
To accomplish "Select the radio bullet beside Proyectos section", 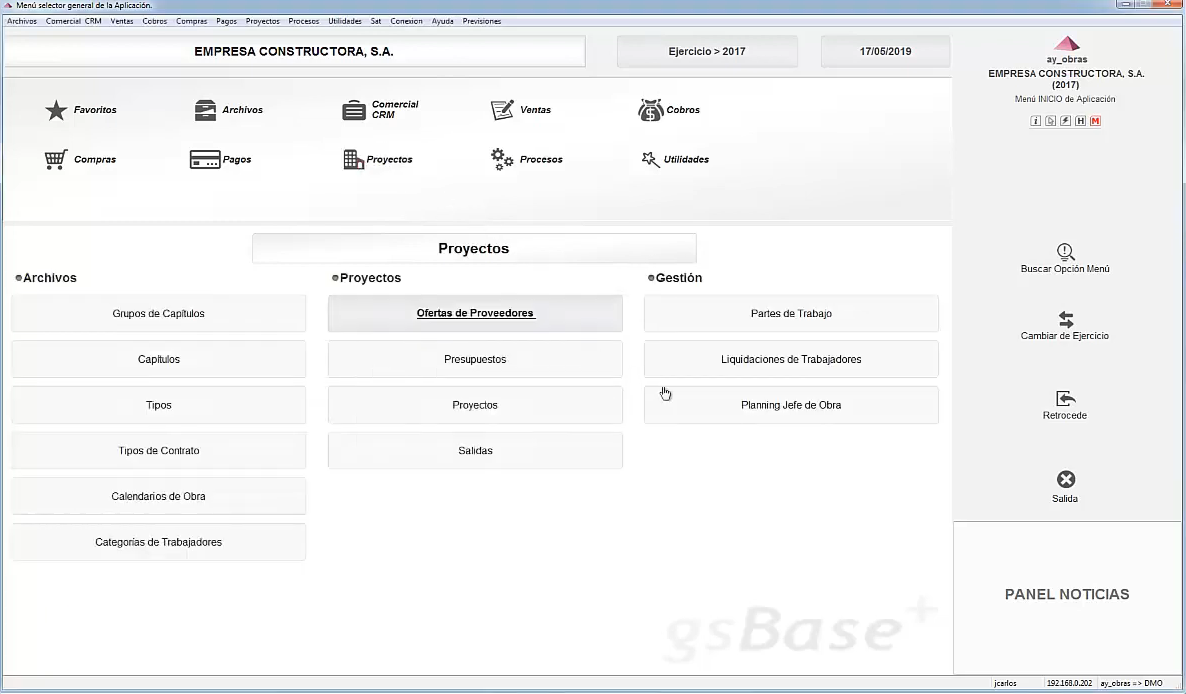I will (334, 277).
